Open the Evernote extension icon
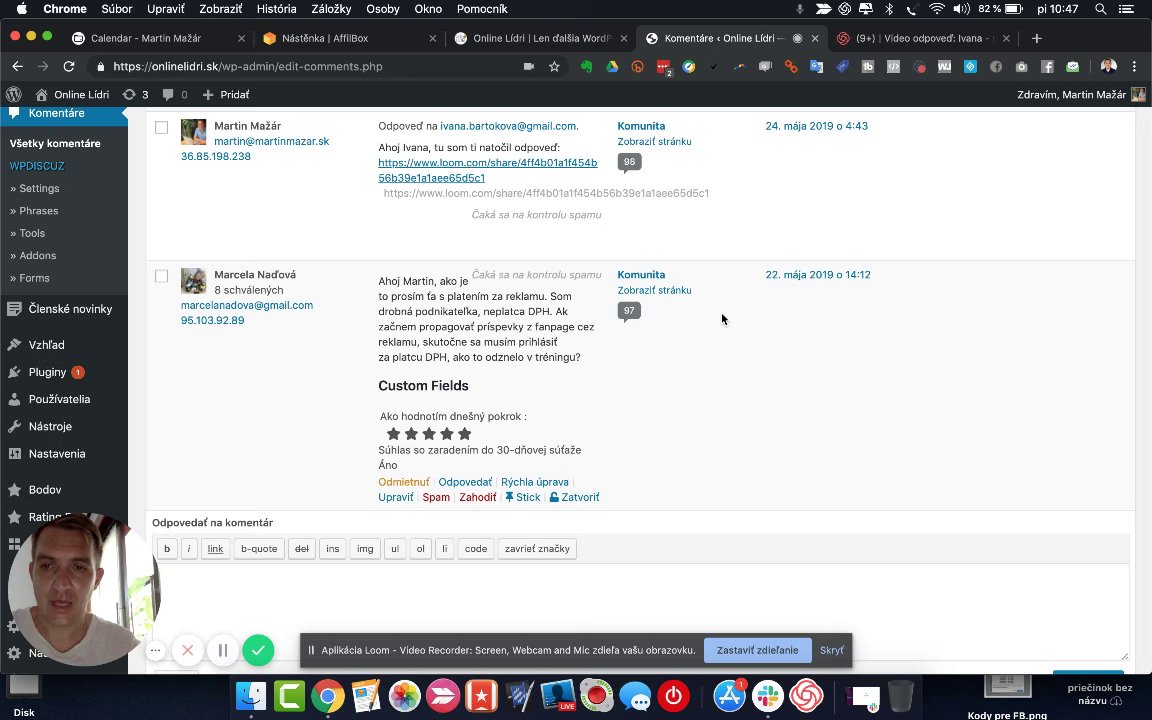This screenshot has width=1152, height=720. (586, 66)
